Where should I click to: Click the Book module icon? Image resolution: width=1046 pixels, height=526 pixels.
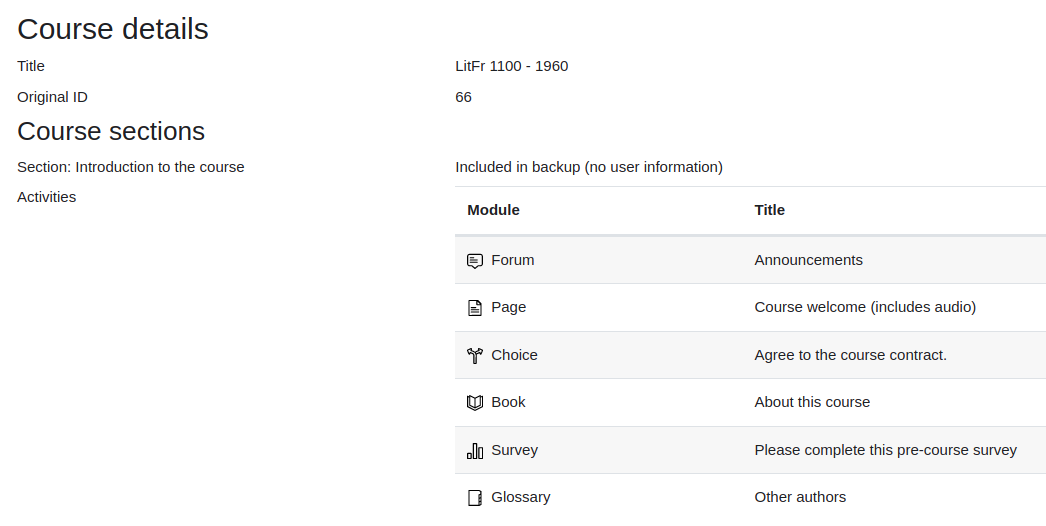tap(474, 403)
